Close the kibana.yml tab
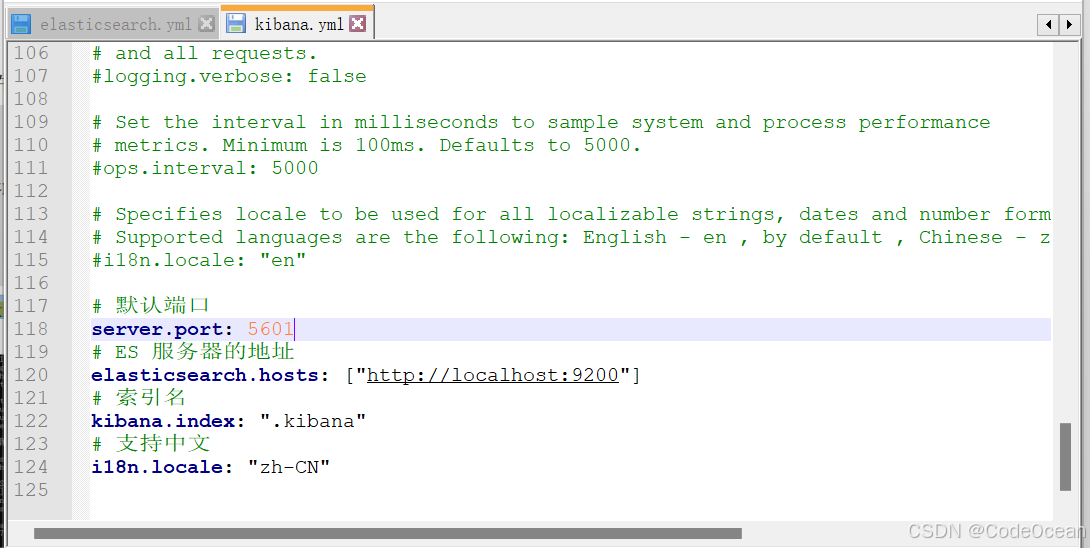This screenshot has width=1090, height=548. (x=357, y=24)
